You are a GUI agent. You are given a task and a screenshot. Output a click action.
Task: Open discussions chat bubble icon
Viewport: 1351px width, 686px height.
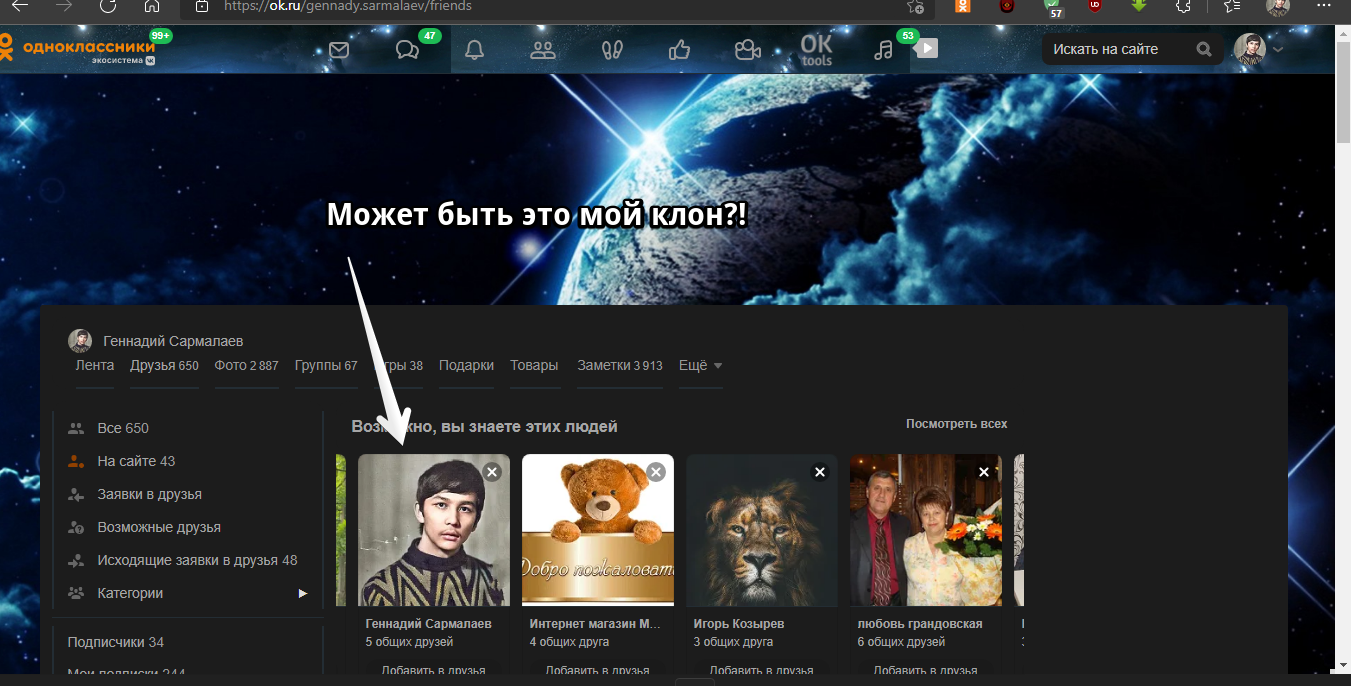(x=407, y=50)
